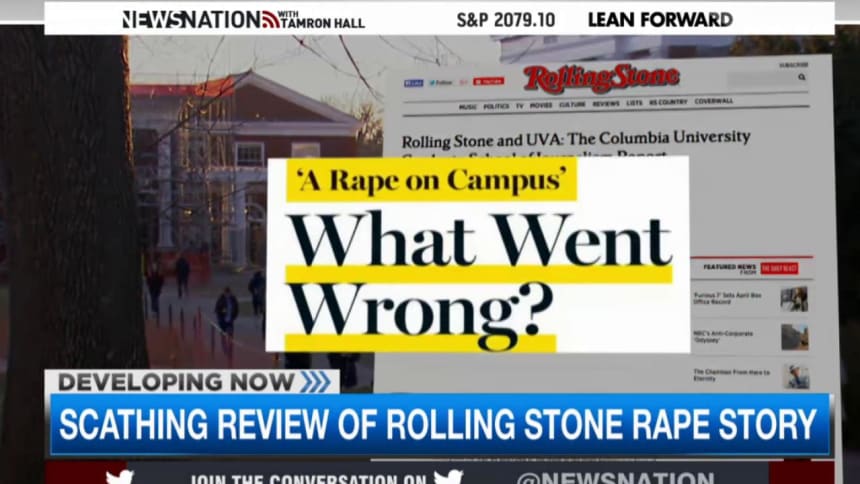Click the 'Chairman' story thumbnail
This screenshot has height=484, width=860.
coord(796,376)
